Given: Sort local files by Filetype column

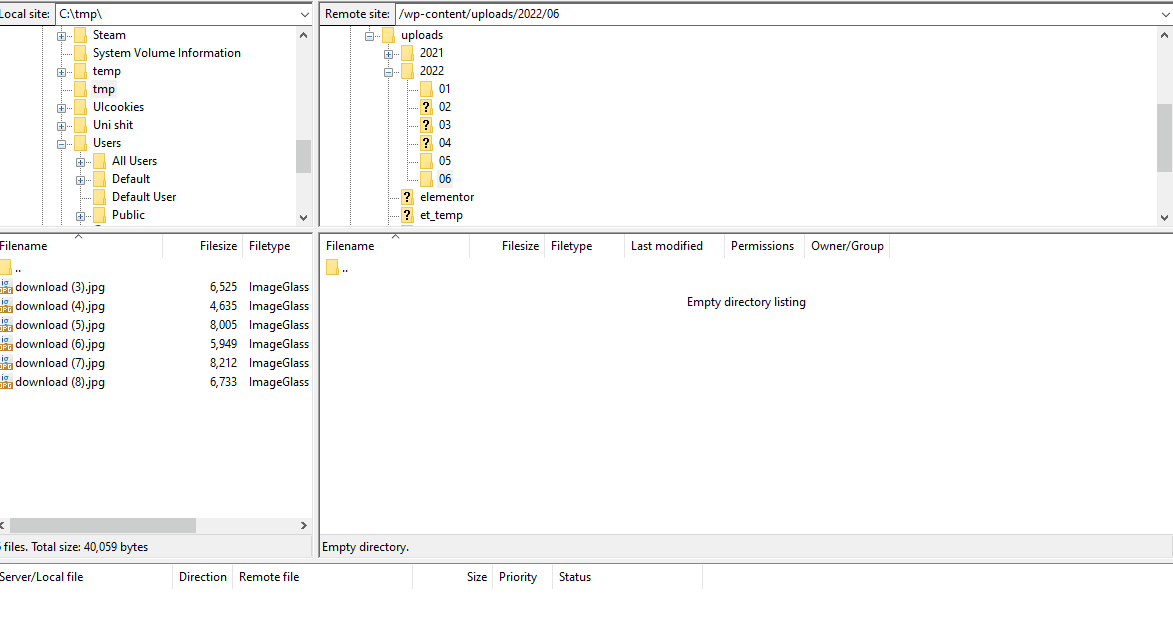Looking at the screenshot, I should (277, 246).
